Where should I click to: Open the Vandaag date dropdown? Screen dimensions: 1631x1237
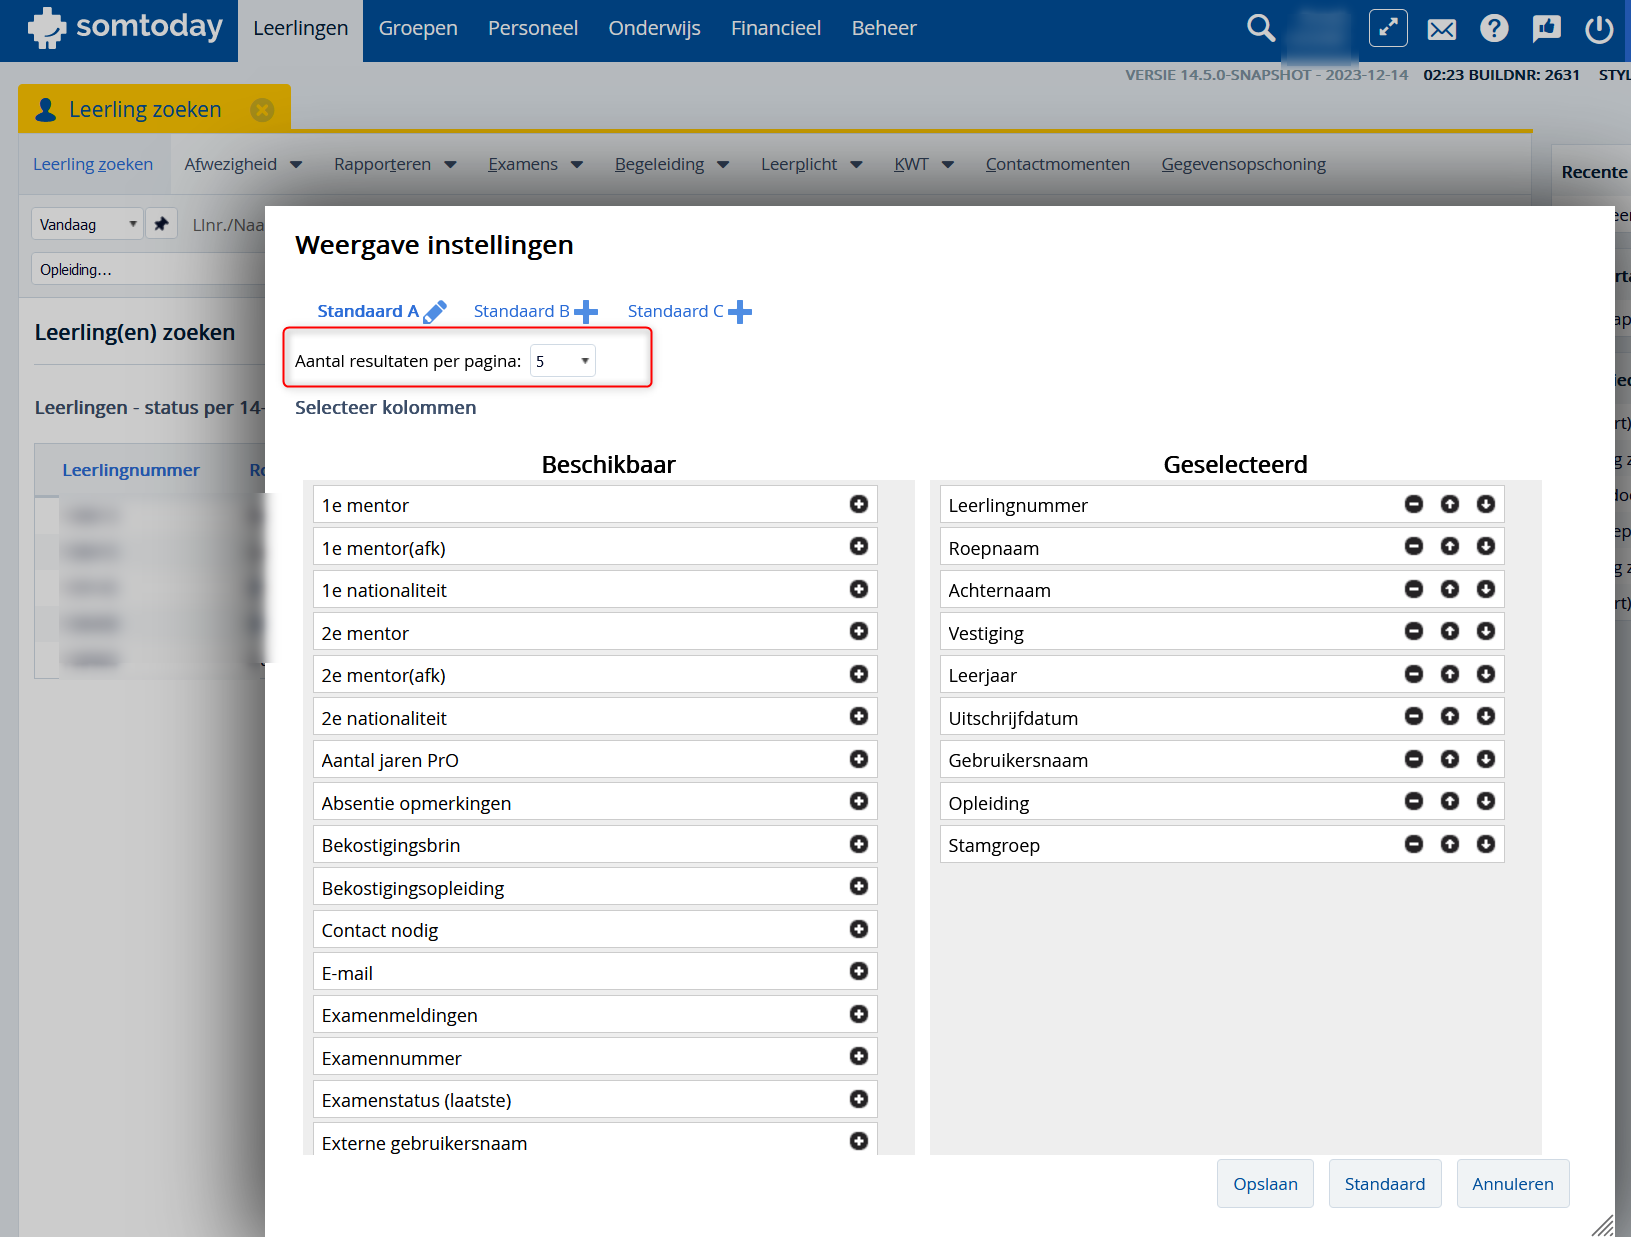coord(86,224)
